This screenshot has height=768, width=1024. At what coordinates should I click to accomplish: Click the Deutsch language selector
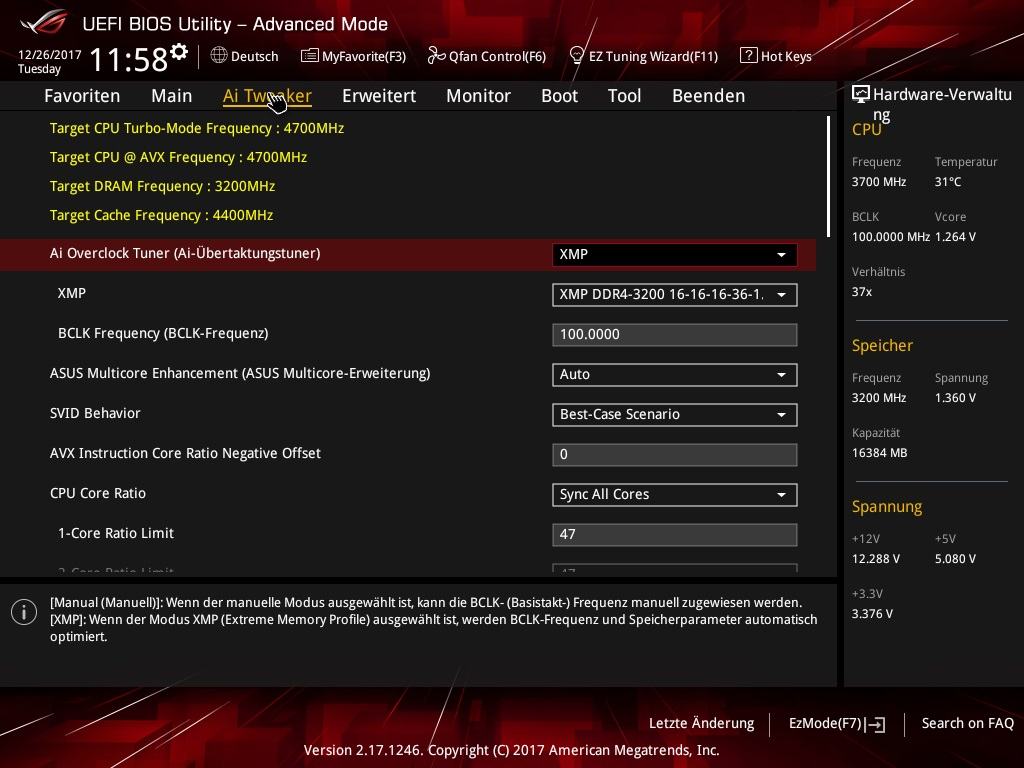(245, 56)
